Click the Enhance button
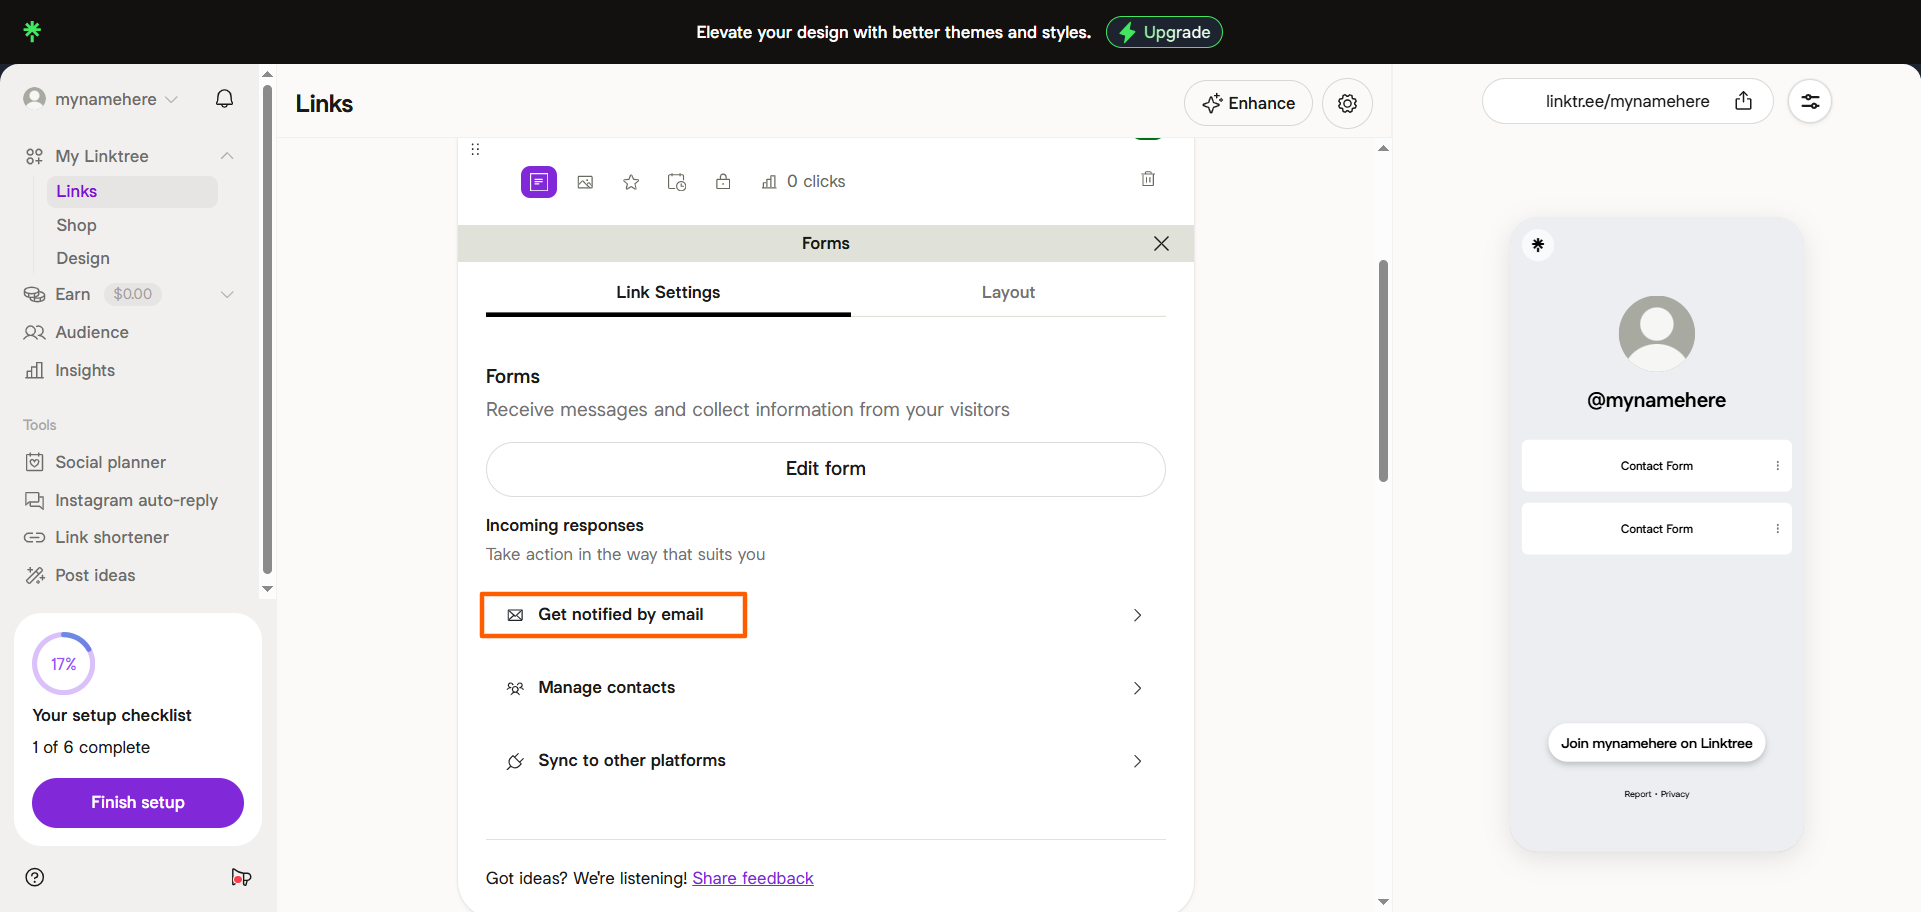The height and width of the screenshot is (912, 1921). pyautogui.click(x=1248, y=103)
